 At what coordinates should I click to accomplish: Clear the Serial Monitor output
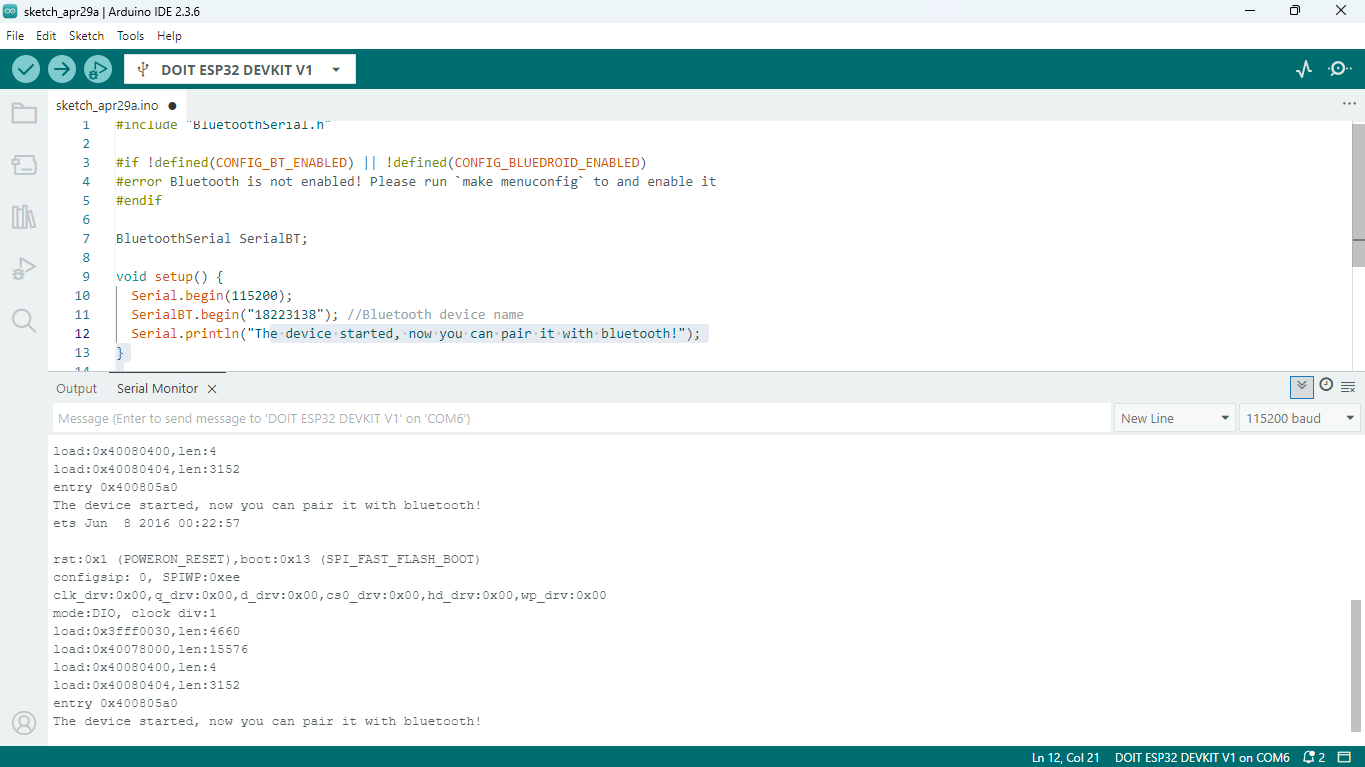pyautogui.click(x=1348, y=386)
